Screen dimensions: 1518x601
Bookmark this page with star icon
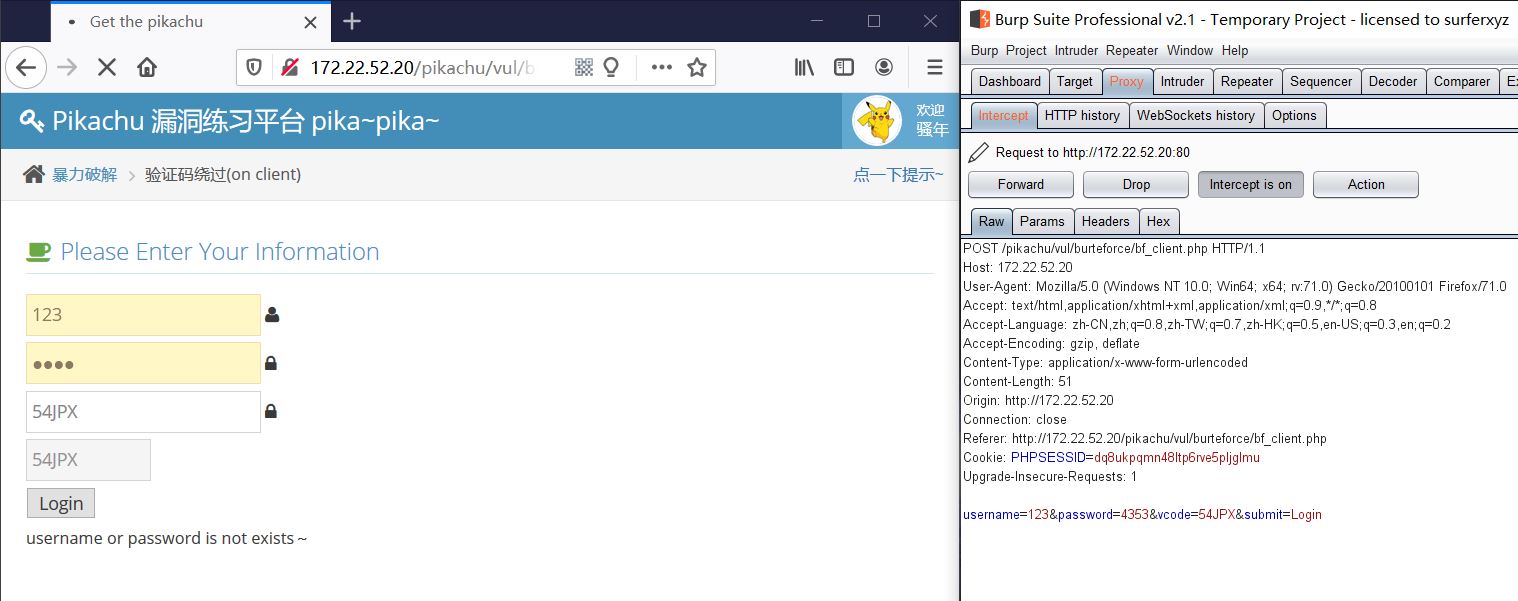click(x=697, y=68)
